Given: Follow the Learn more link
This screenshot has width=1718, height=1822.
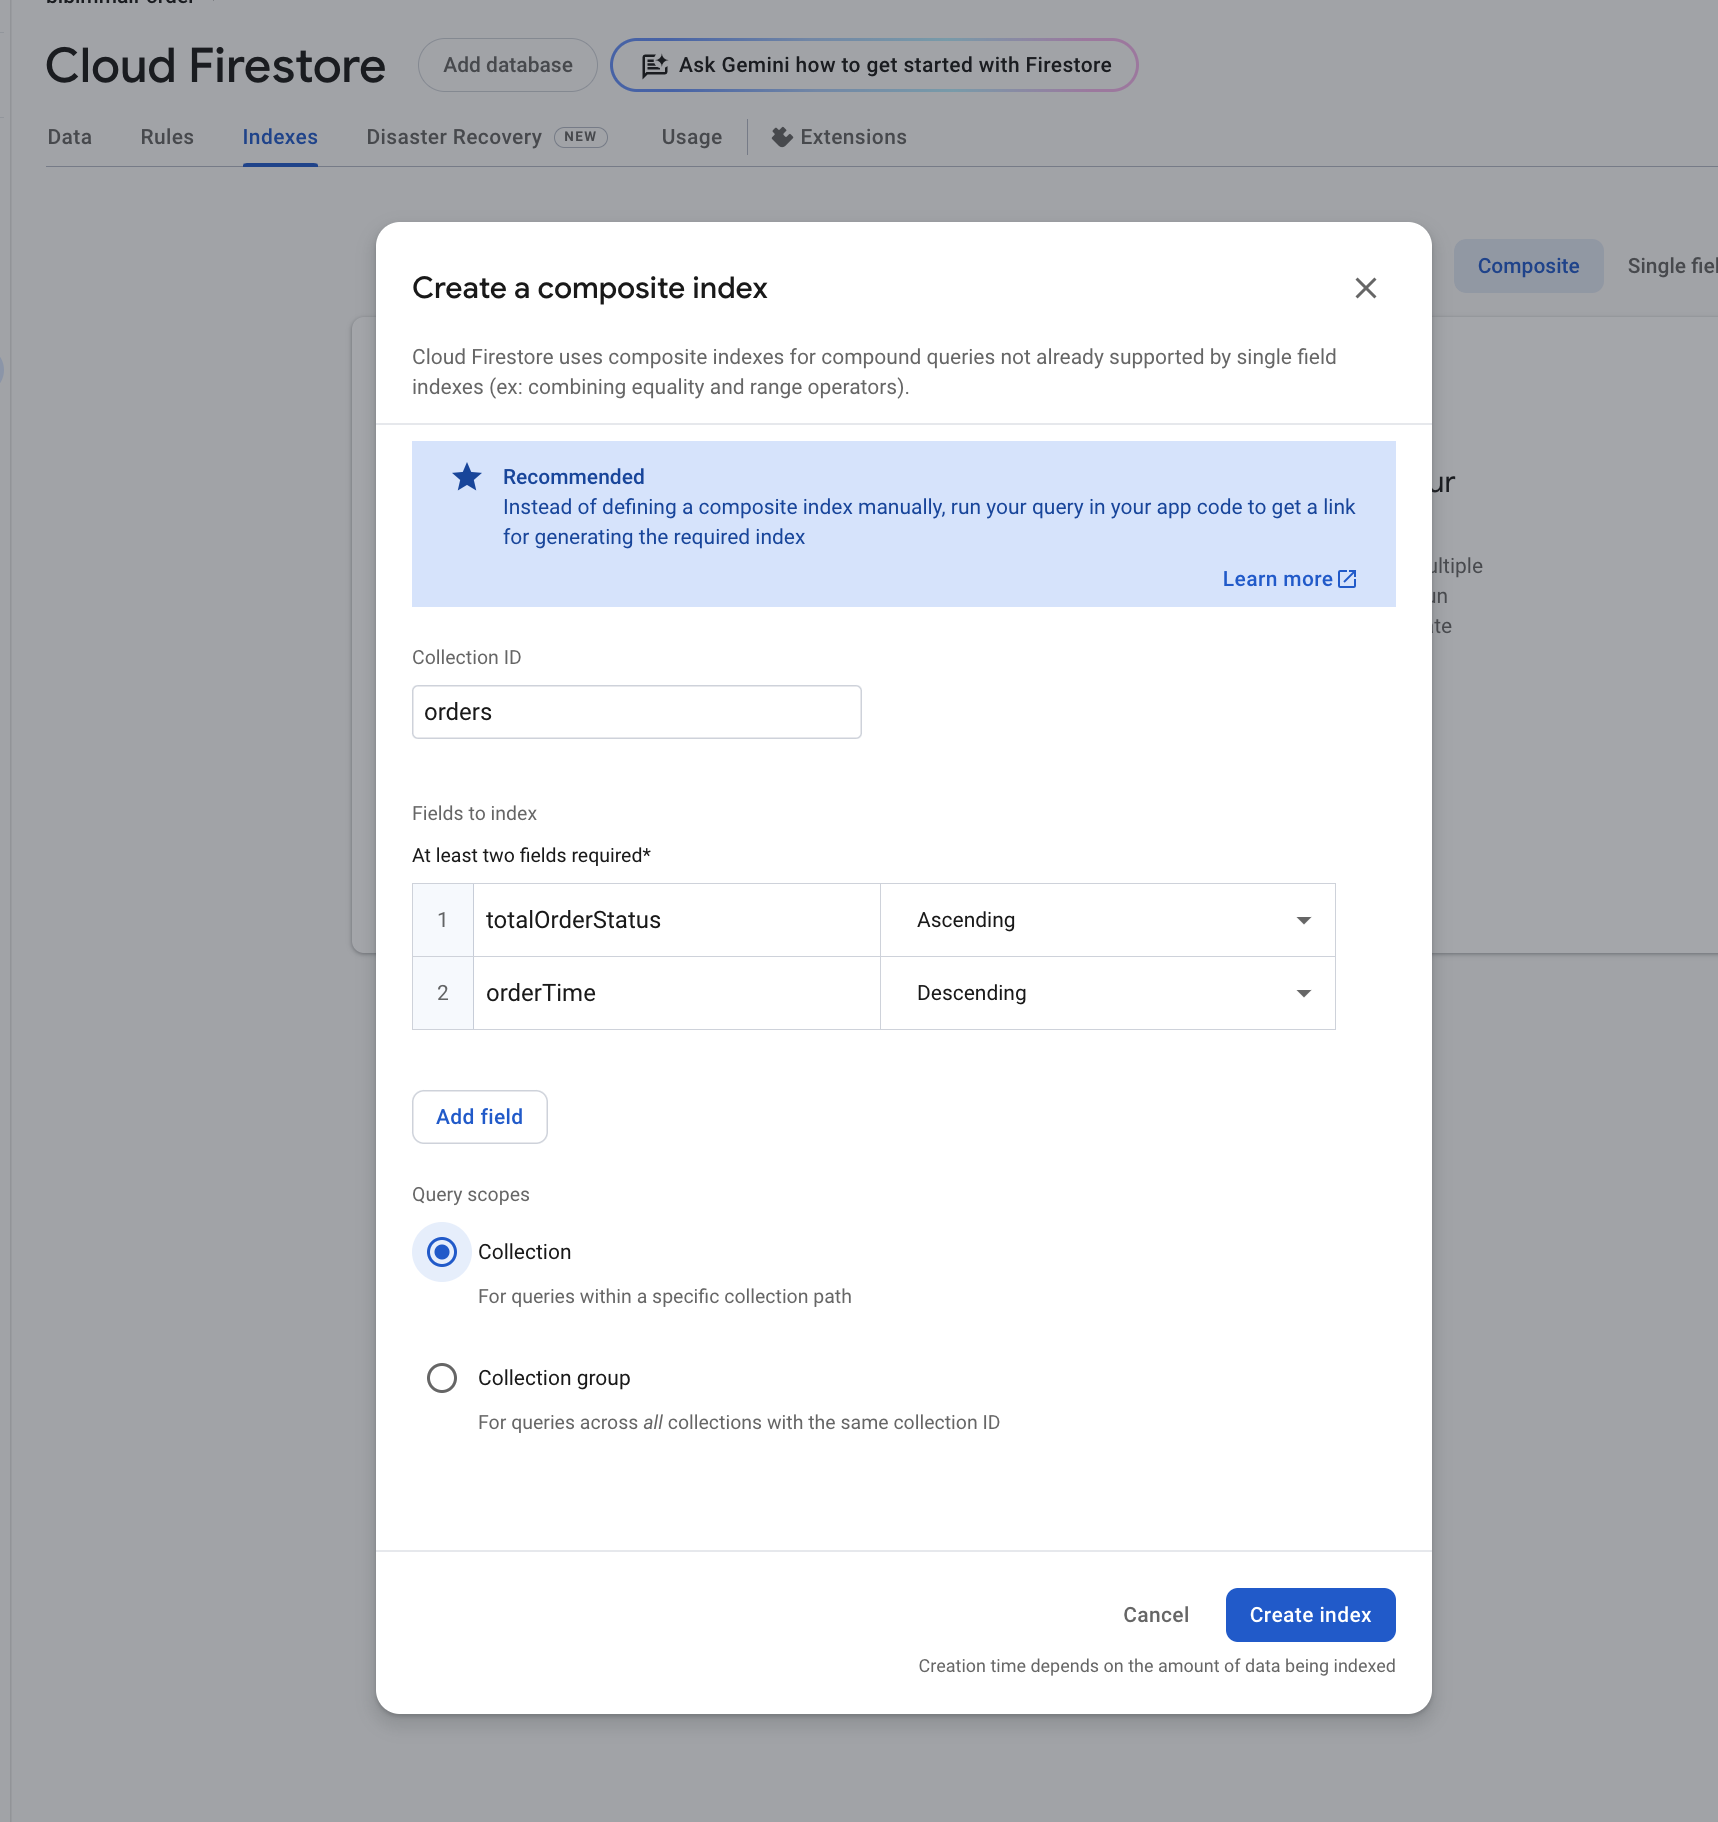Looking at the screenshot, I should coord(1289,579).
